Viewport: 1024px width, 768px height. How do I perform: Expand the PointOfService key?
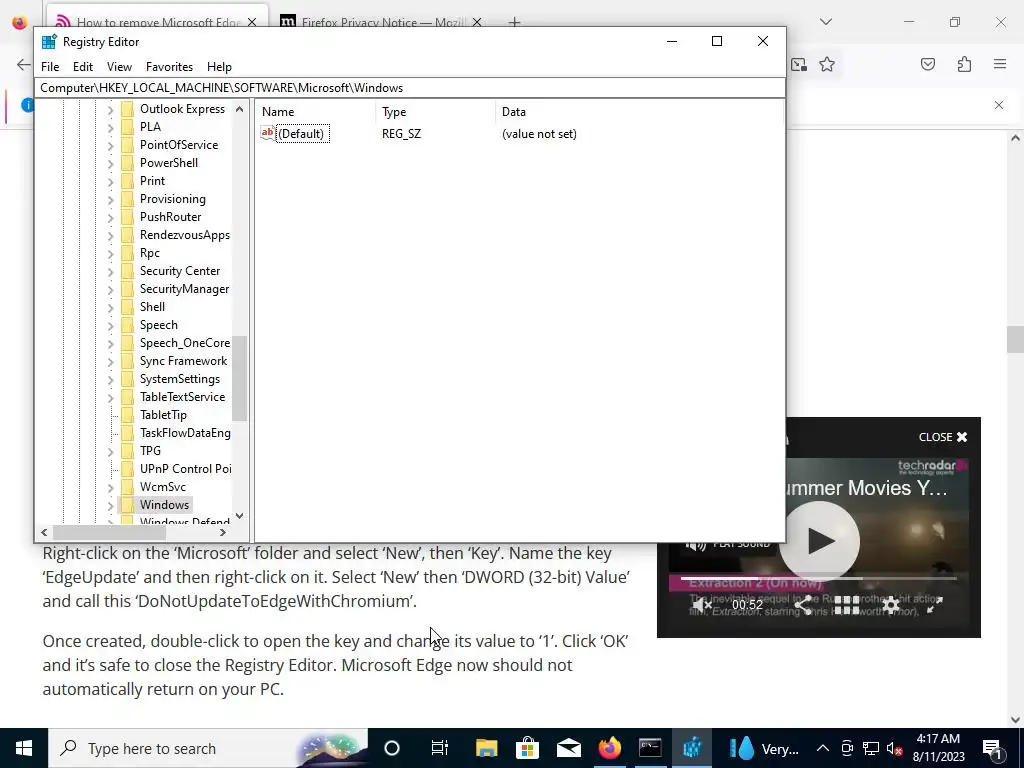pos(110,145)
